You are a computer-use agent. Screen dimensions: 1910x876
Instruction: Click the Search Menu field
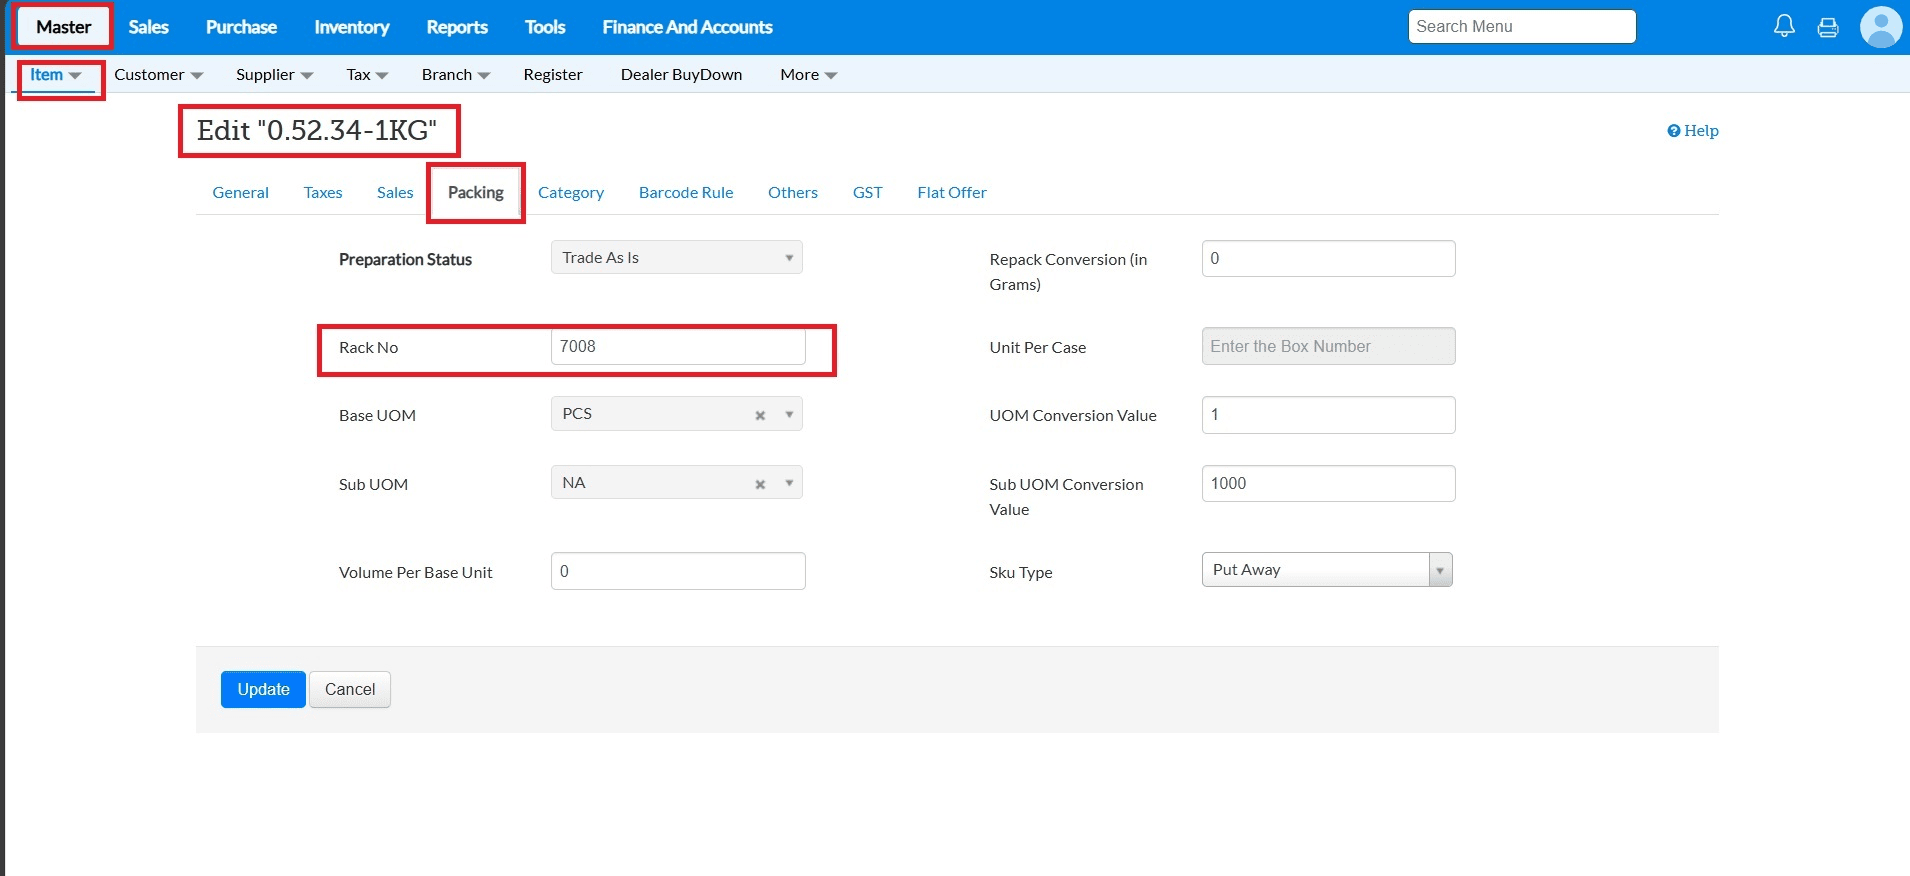click(1521, 27)
